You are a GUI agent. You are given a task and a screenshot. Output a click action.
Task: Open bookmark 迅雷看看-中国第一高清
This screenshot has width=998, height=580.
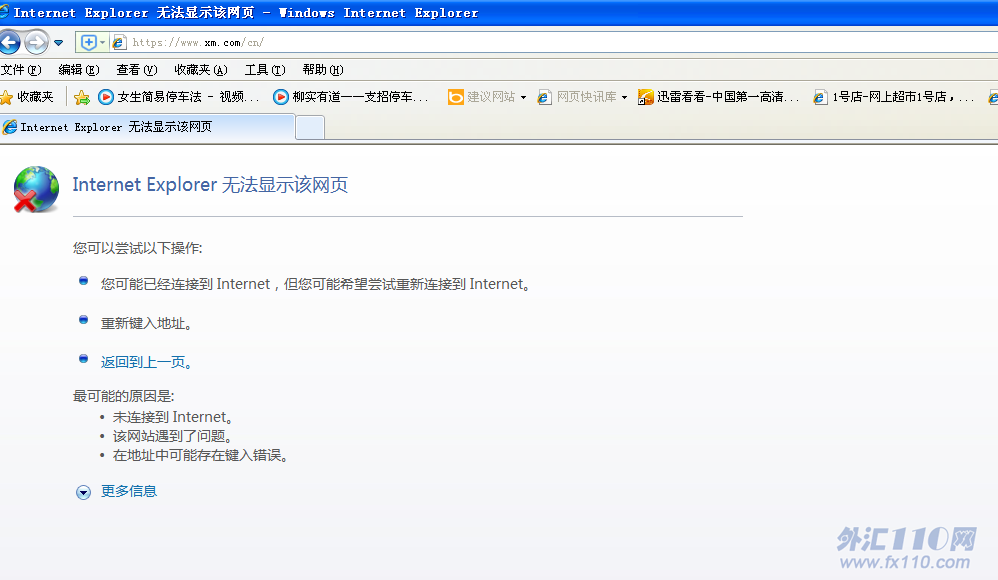coord(718,97)
